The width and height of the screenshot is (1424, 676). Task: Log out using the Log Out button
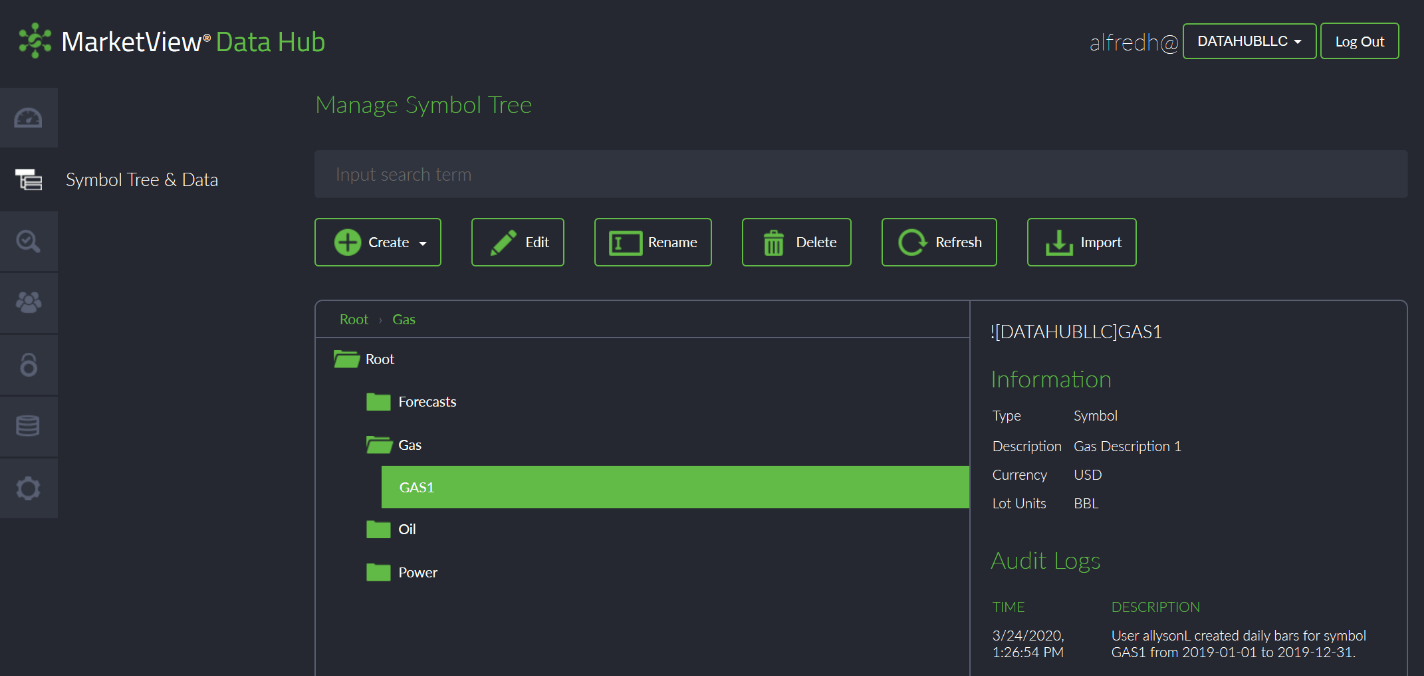click(1360, 41)
